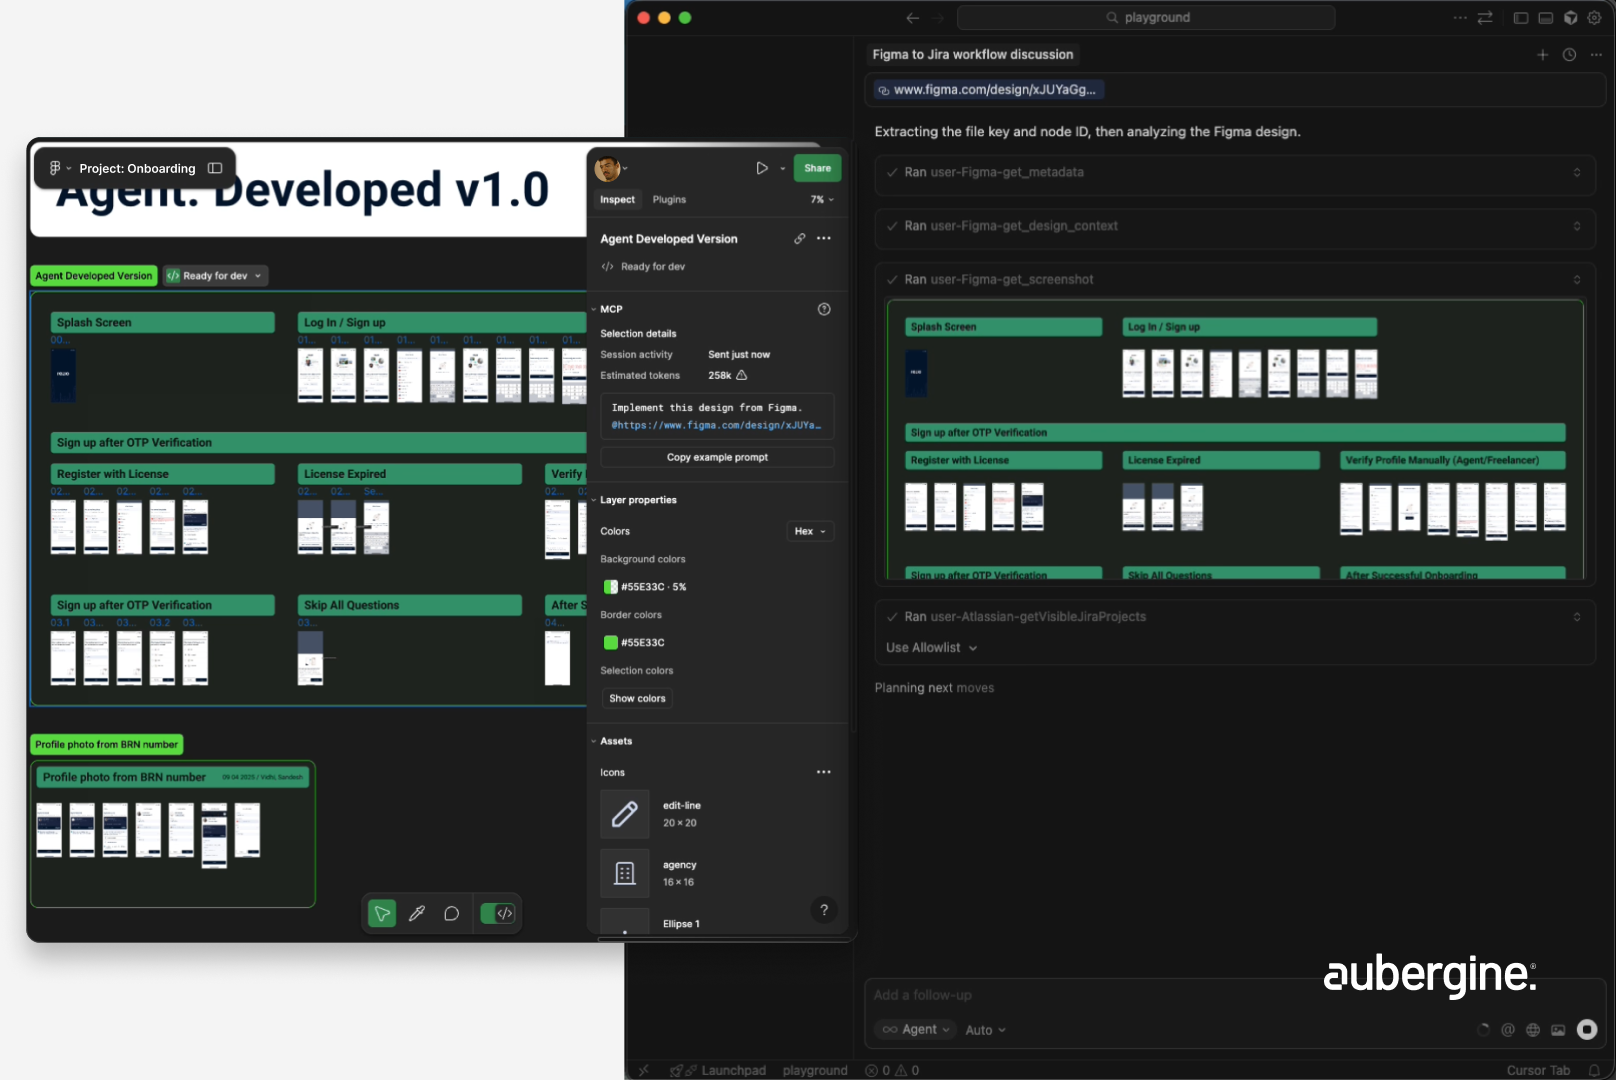Image resolution: width=1616 pixels, height=1080 pixels.
Task: Select the edit-line pencil icon asset
Action: (x=625, y=814)
